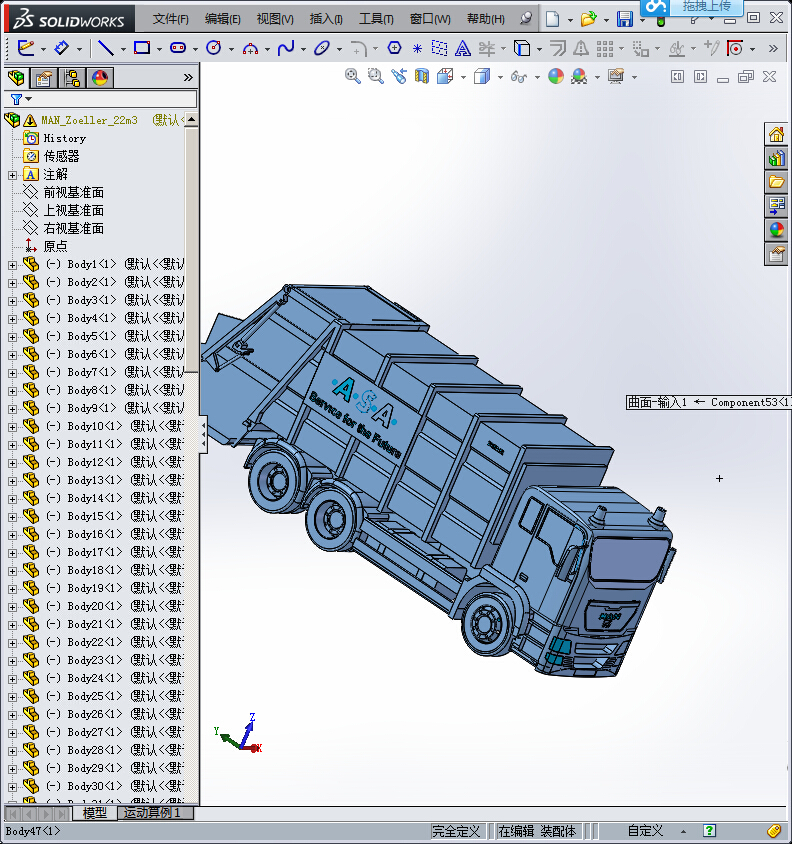This screenshot has width=792, height=844.
Task: Expand the Body1<1> tree node
Action: pyautogui.click(x=12, y=264)
